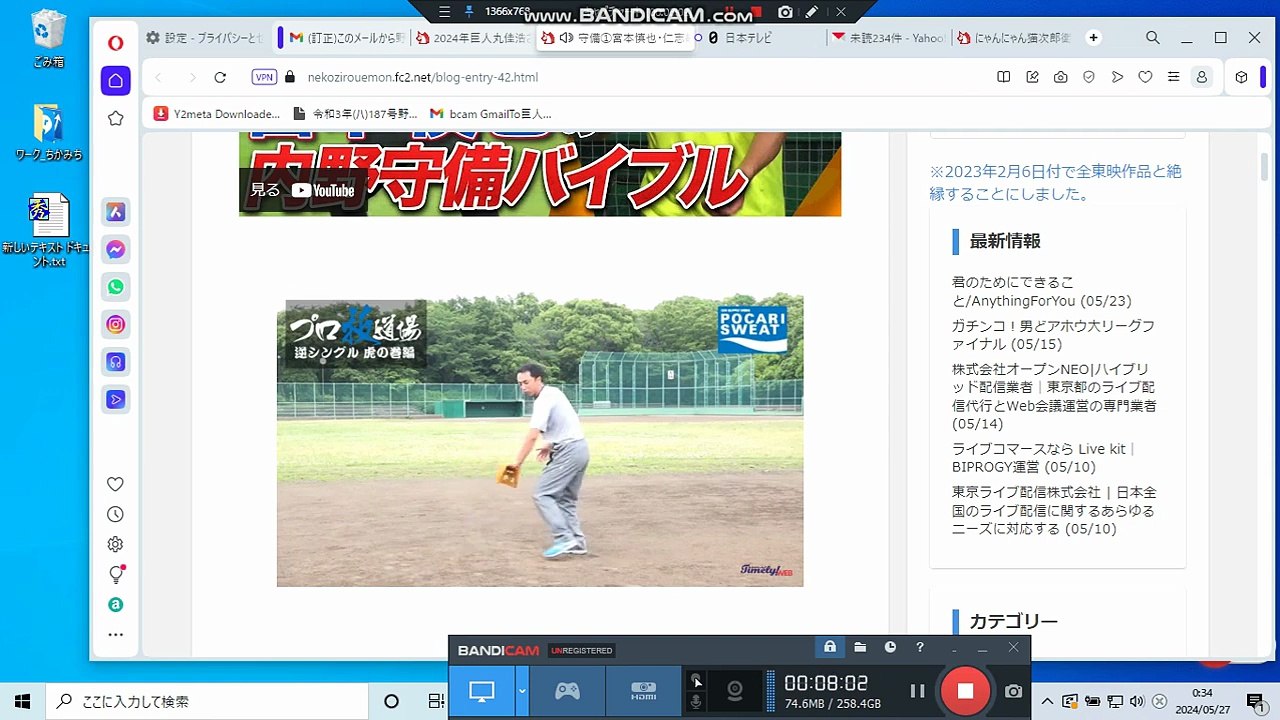Open the sidebar music player icon

(x=115, y=362)
